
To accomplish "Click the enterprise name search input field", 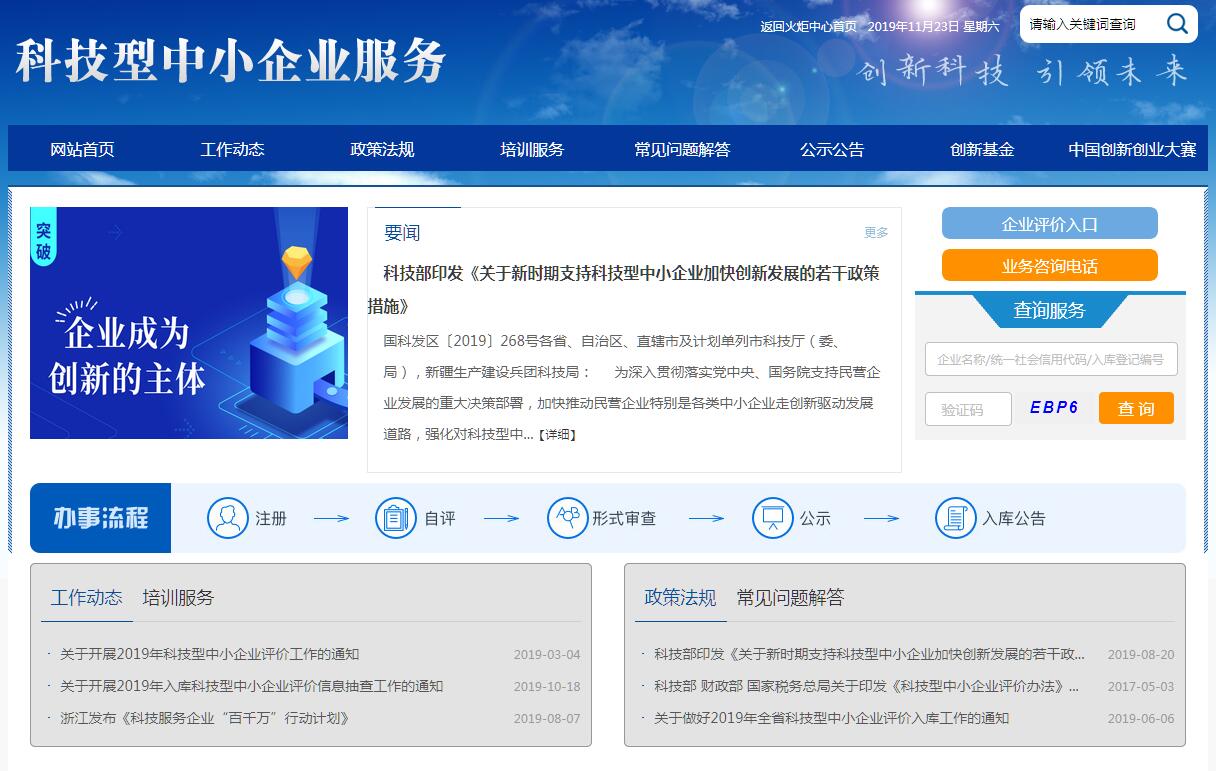I will pyautogui.click(x=1051, y=359).
